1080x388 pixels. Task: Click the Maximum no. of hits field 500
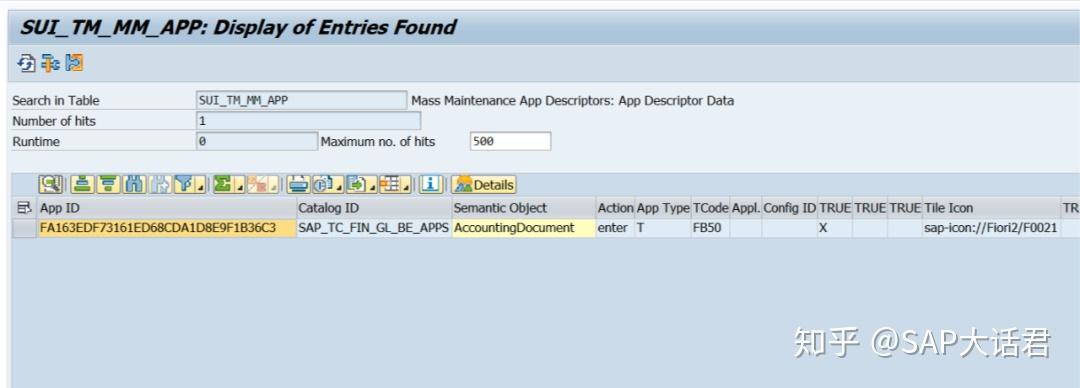[510, 141]
